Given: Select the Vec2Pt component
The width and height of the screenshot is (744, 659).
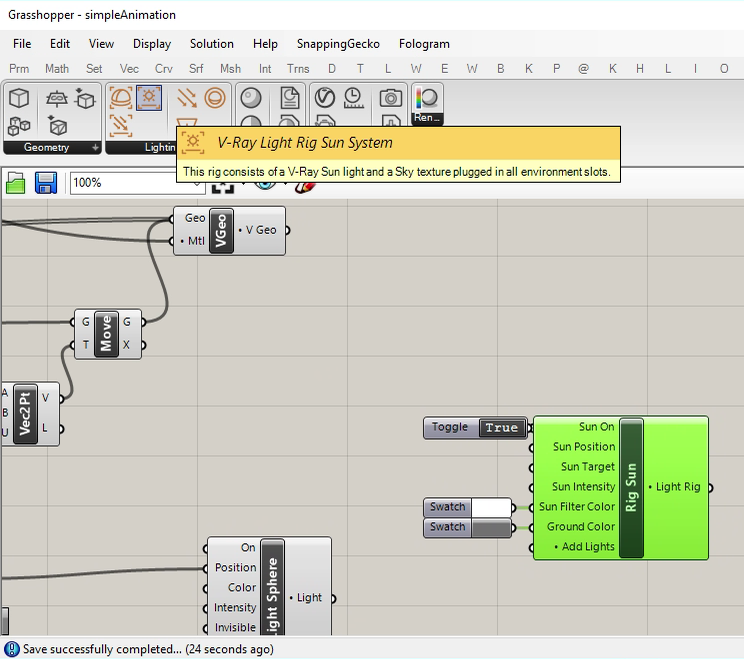Looking at the screenshot, I should coord(25,414).
